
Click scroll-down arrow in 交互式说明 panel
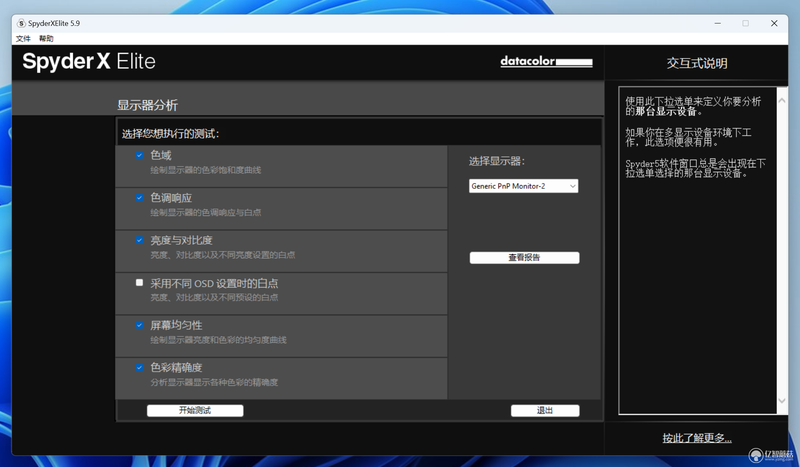pos(782,401)
